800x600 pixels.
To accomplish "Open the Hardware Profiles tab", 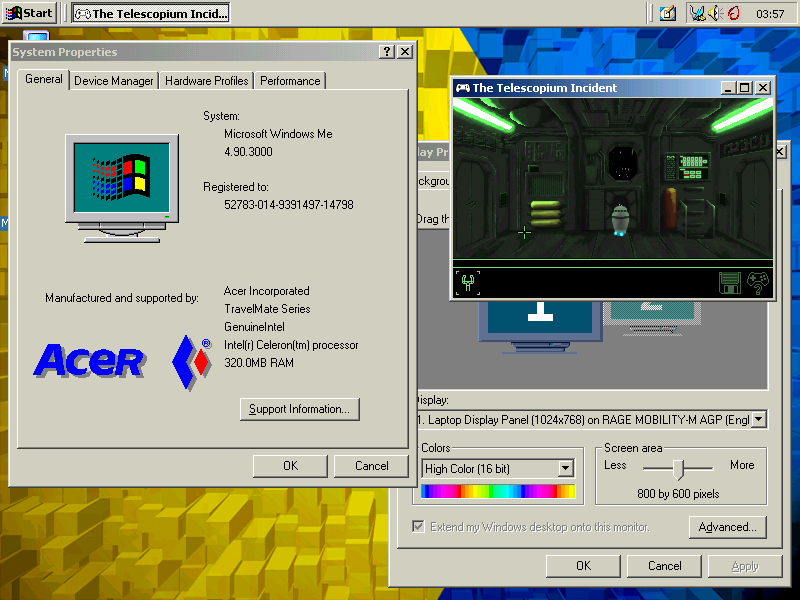I will (x=207, y=81).
